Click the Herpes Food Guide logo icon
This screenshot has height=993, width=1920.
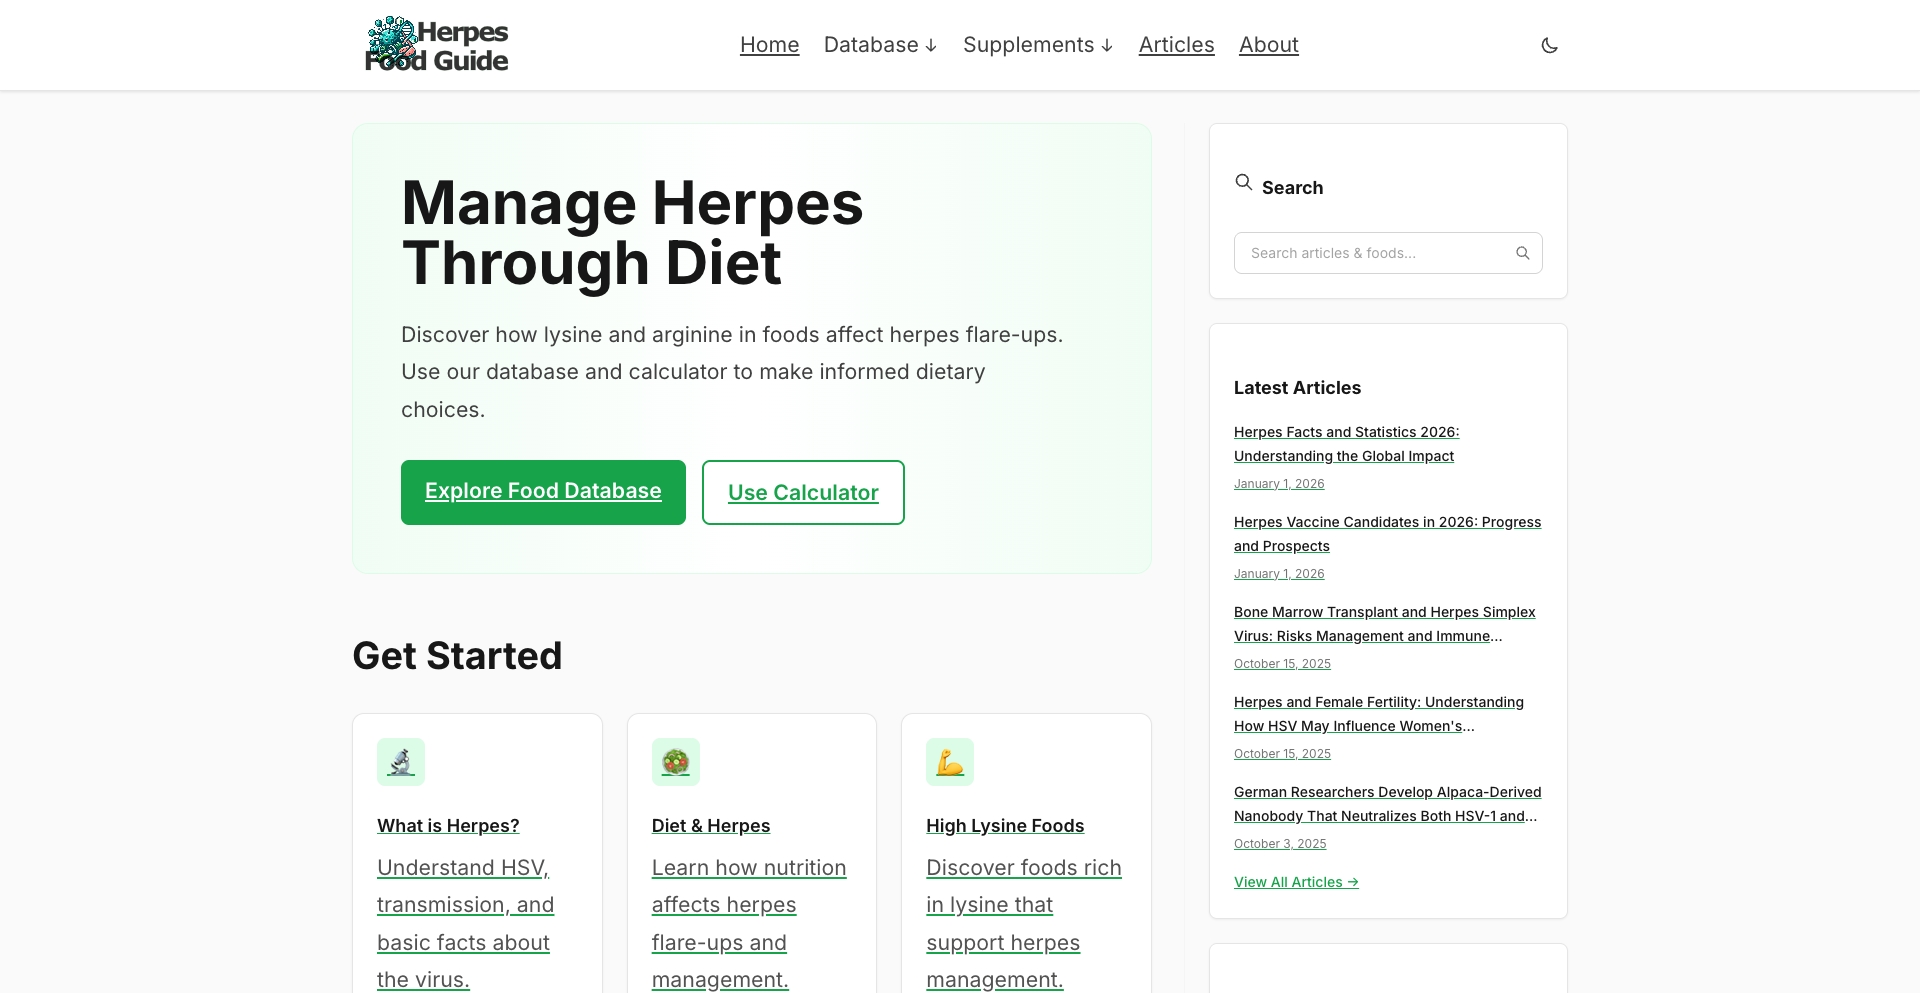pos(393,40)
